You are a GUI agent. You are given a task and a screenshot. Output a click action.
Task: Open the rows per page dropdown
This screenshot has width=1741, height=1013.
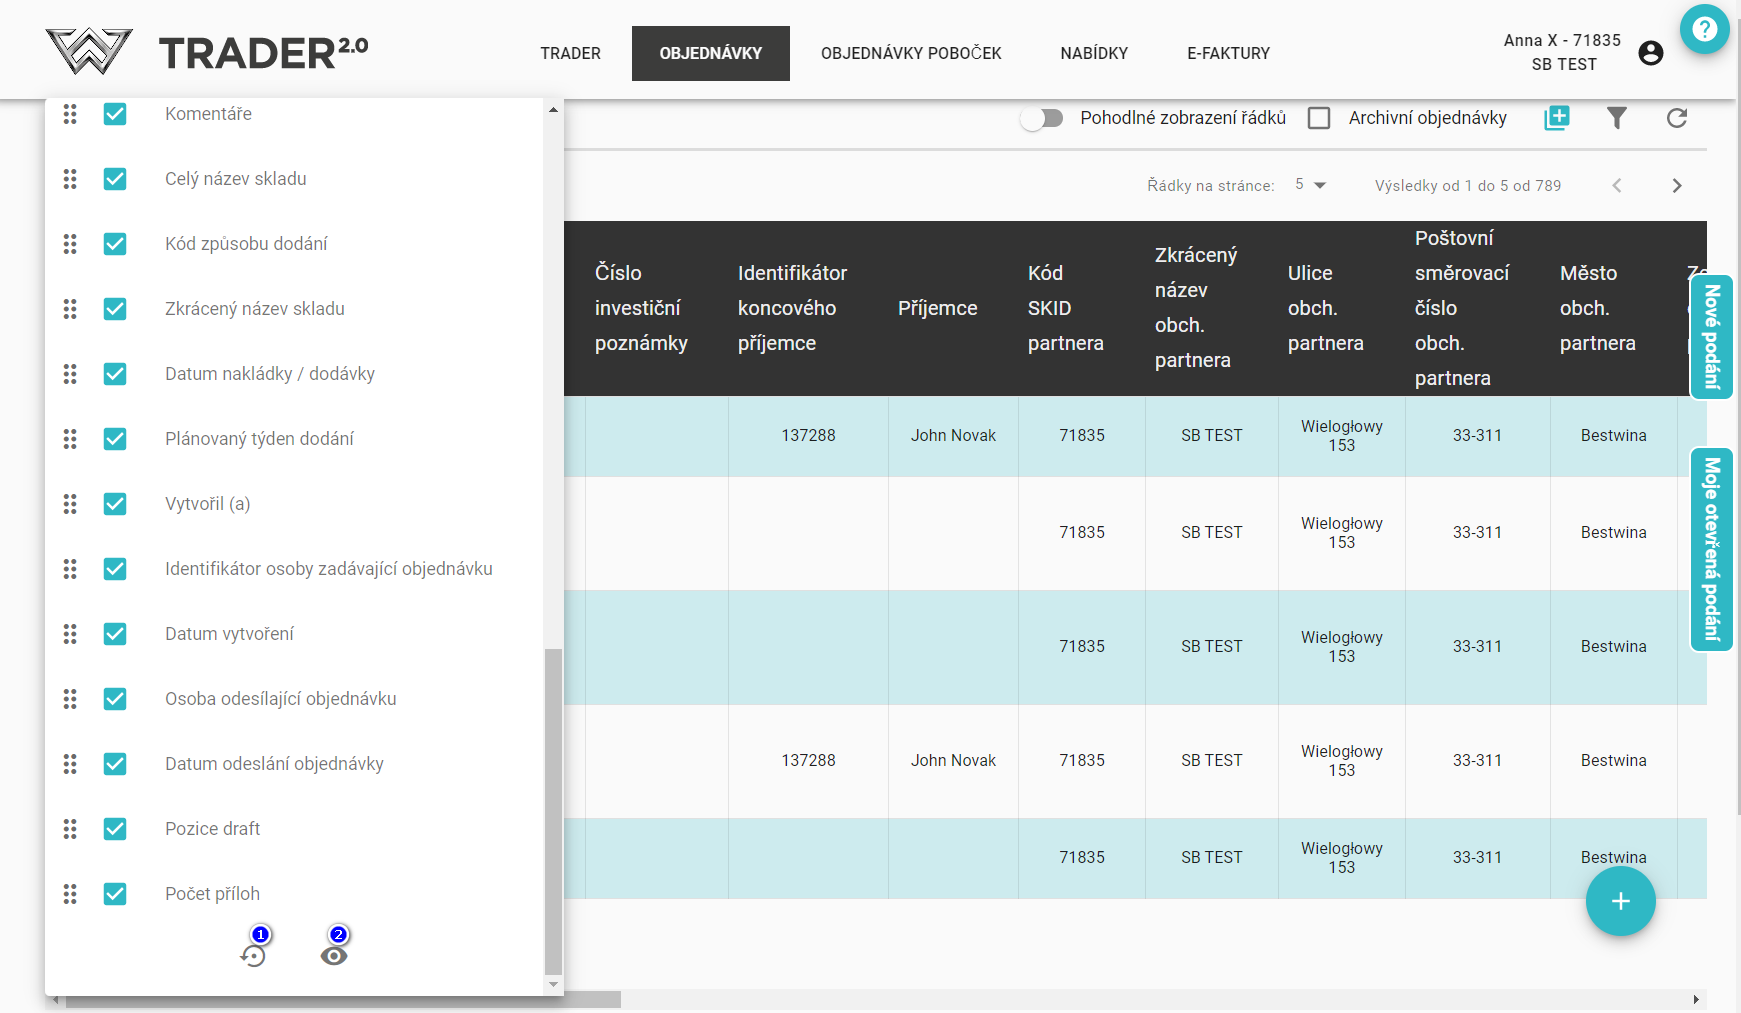[1310, 185]
